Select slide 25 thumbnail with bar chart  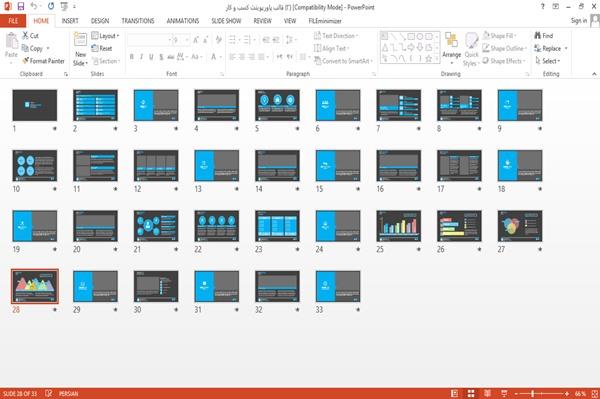(x=398, y=226)
